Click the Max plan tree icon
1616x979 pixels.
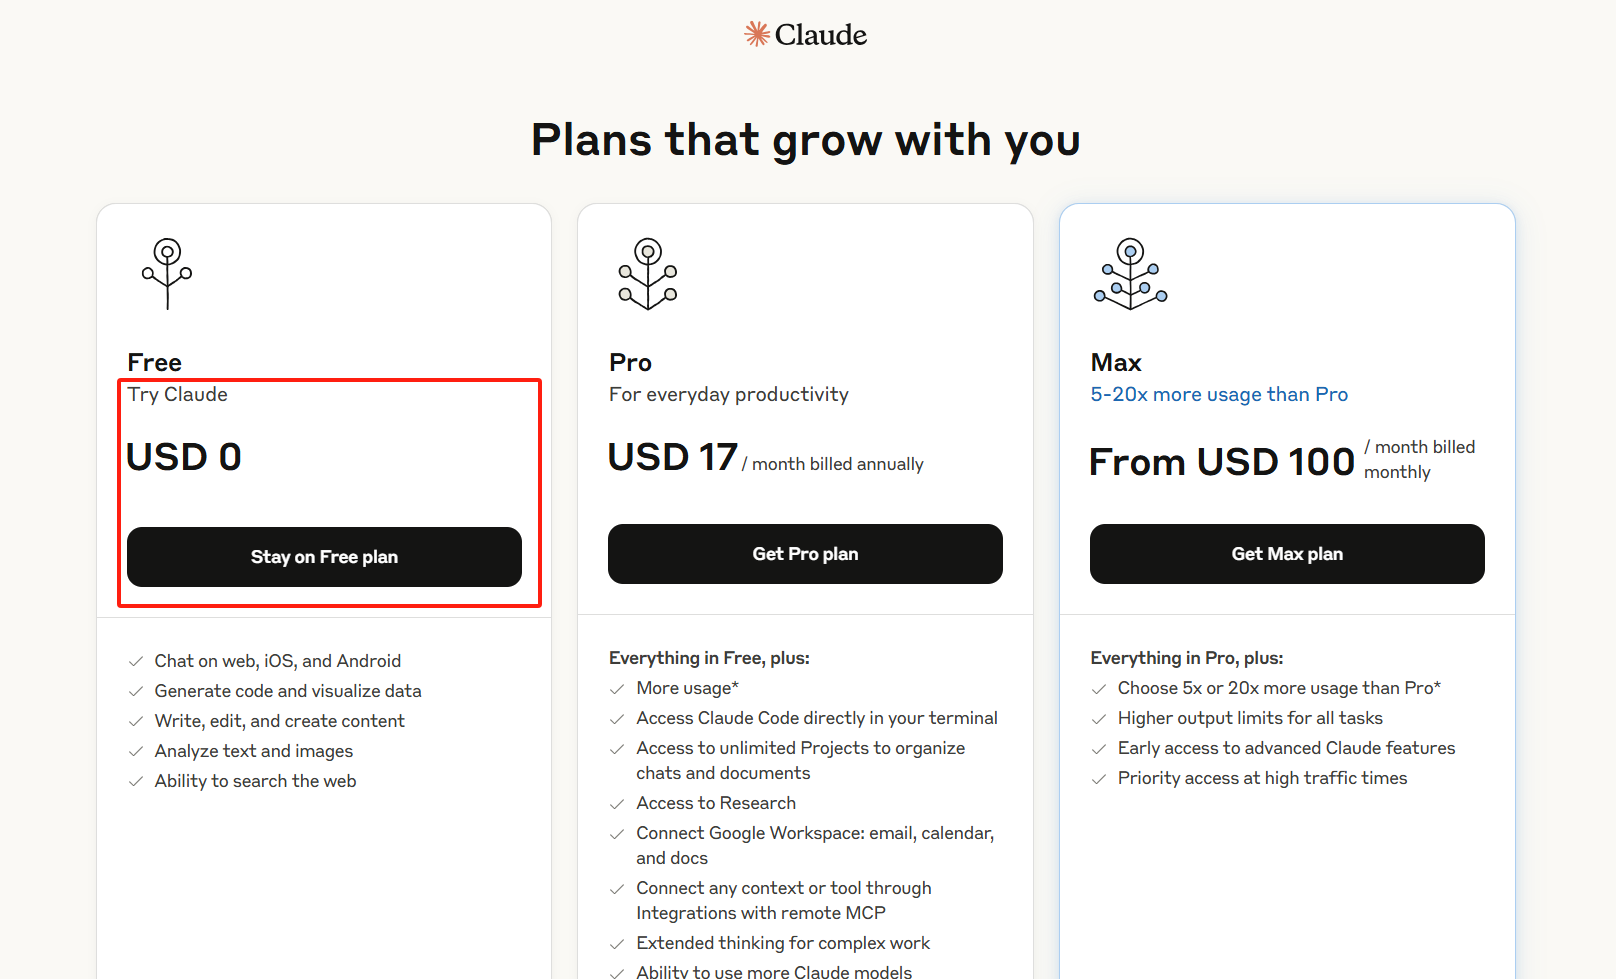[1130, 274]
